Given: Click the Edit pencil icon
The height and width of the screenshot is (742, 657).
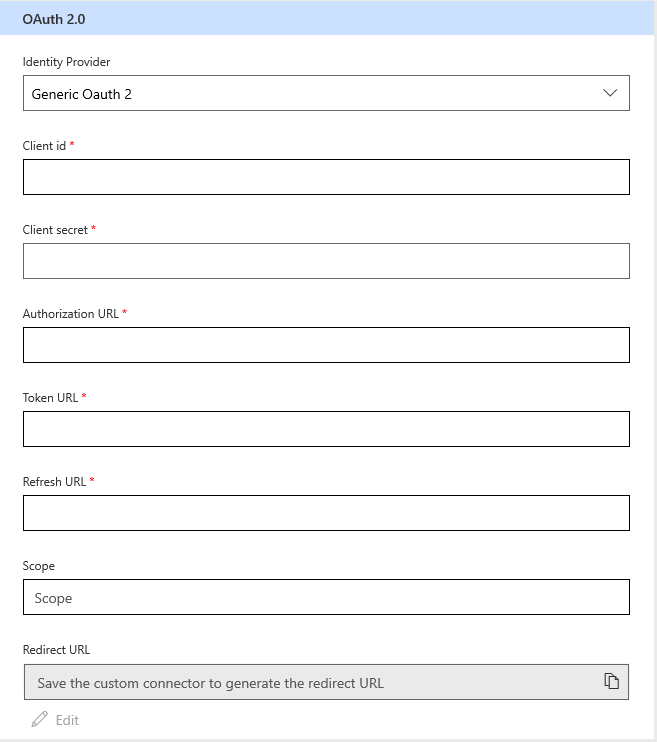Looking at the screenshot, I should point(40,719).
